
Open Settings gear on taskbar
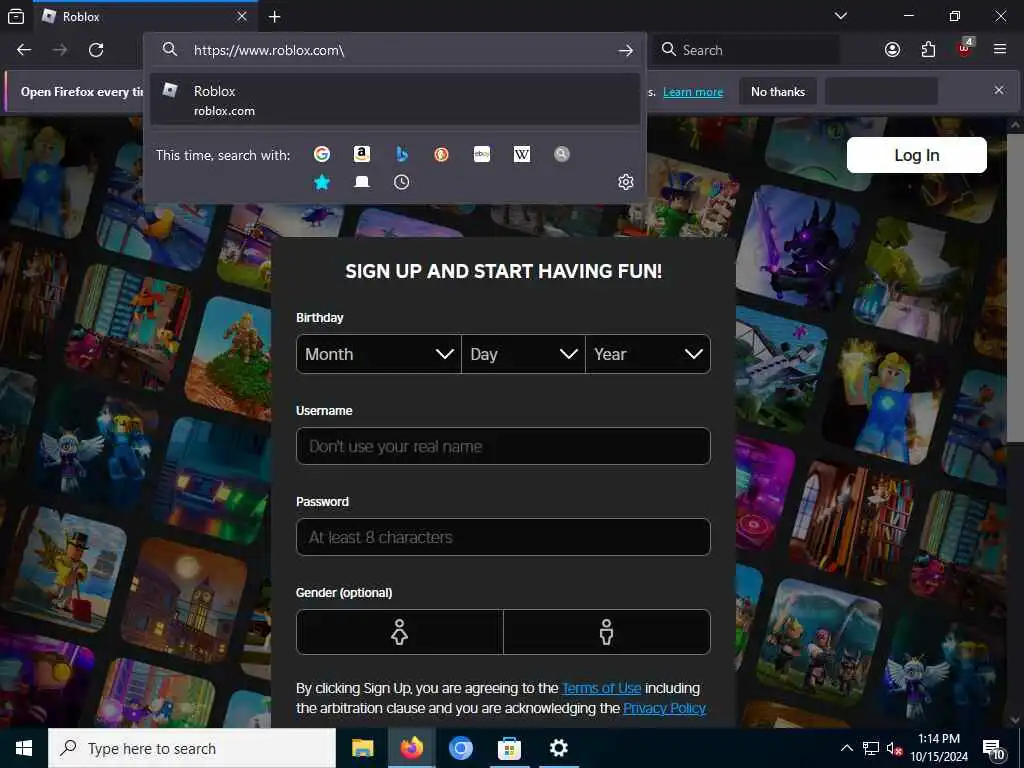(558, 748)
